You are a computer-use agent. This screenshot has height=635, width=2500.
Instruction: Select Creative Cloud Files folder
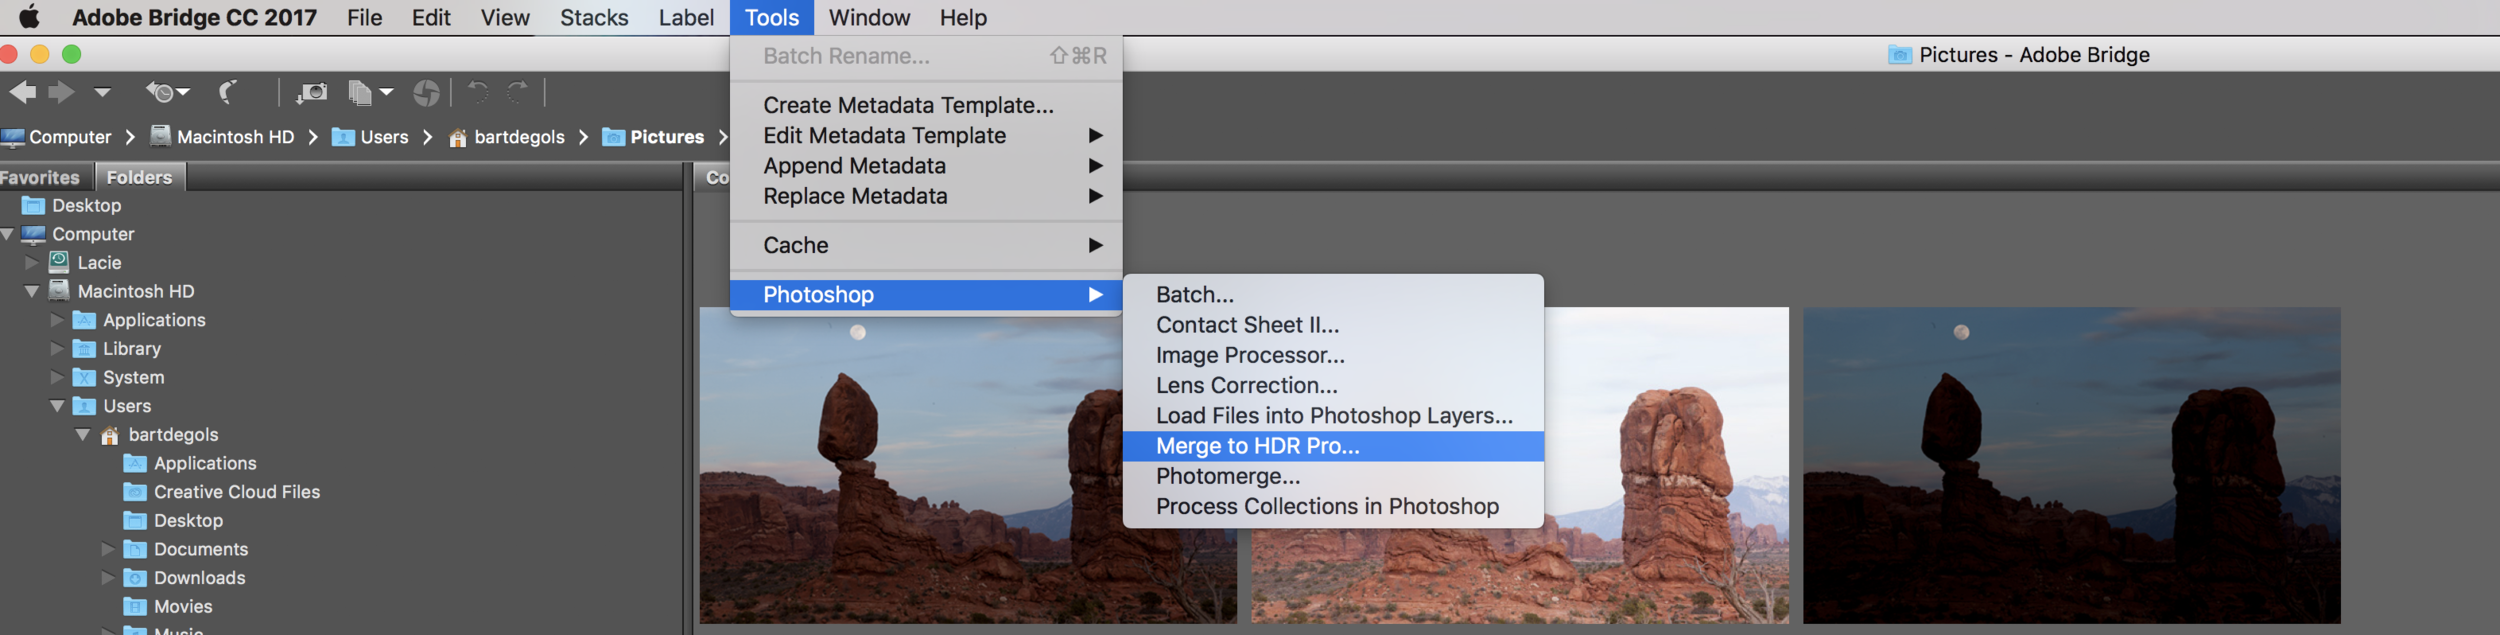point(222,492)
